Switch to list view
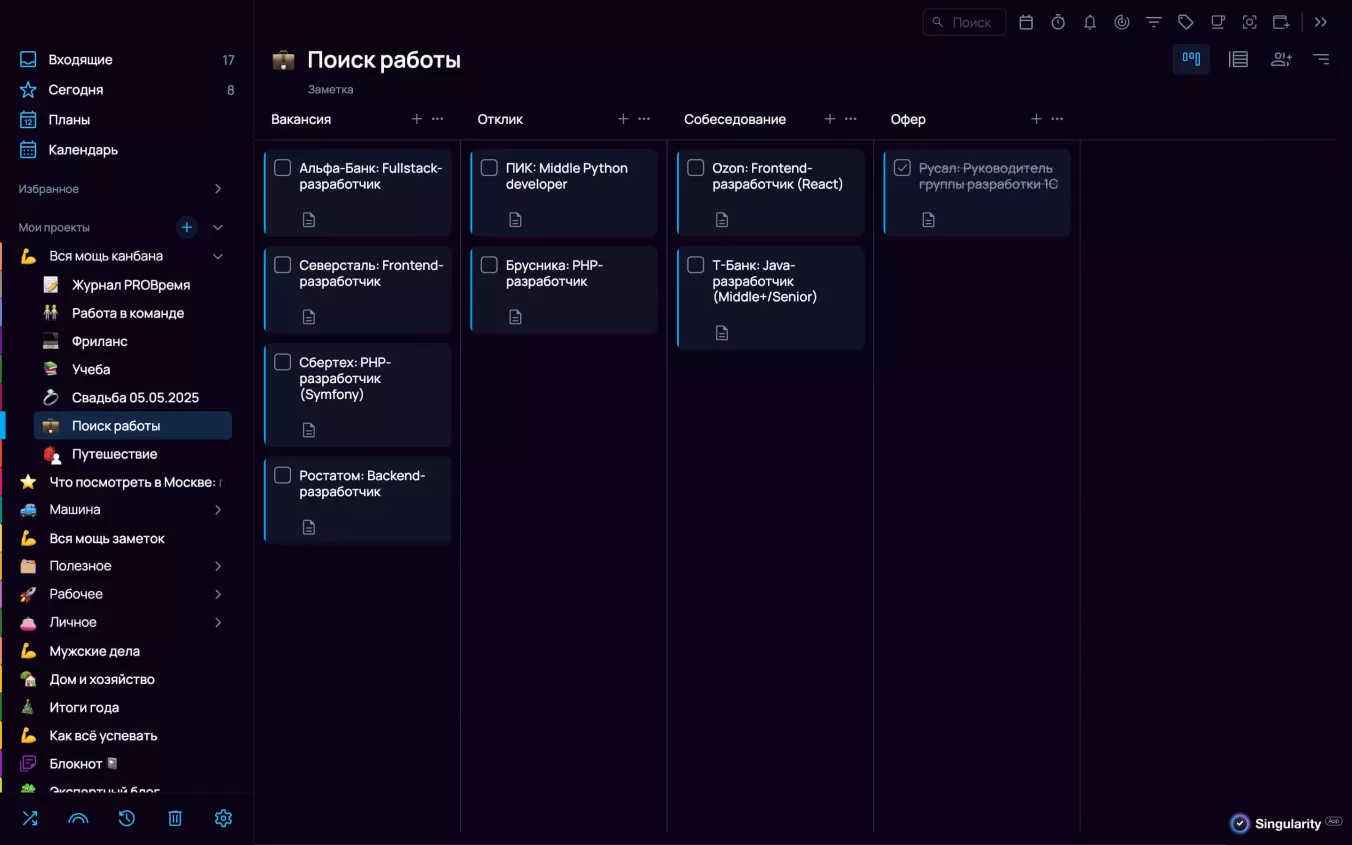The width and height of the screenshot is (1352, 845). tap(1238, 59)
